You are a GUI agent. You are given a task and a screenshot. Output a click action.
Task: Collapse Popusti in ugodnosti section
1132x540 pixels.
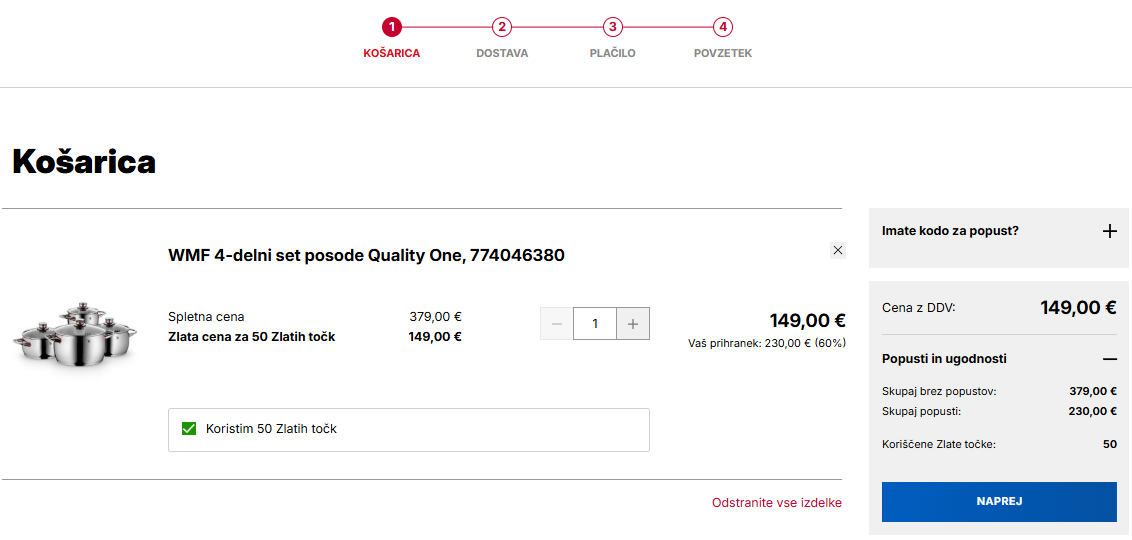[x=1110, y=359]
